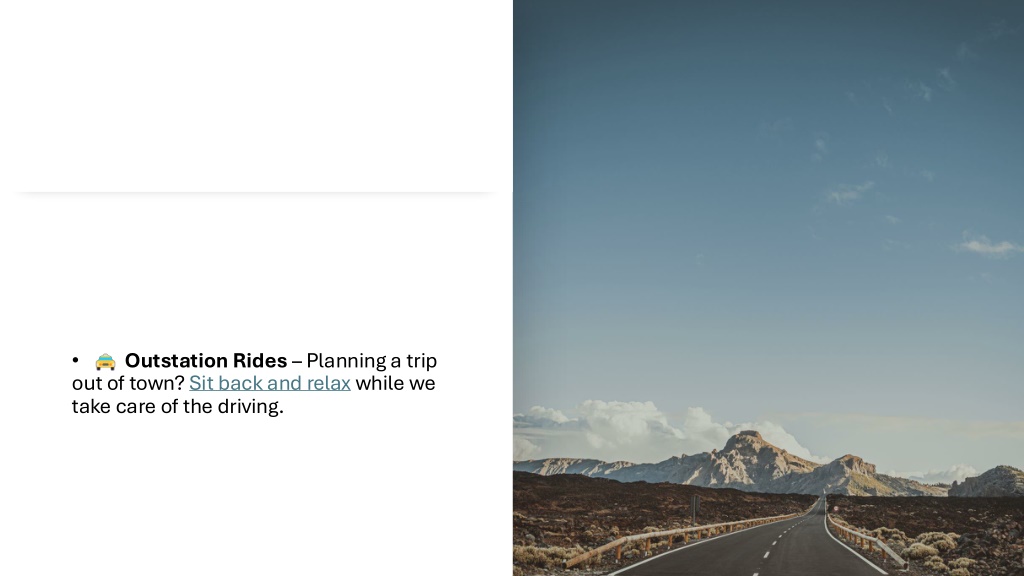Screen dimensions: 1024x576
Task: Click the small red road sign beside road
Action: click(x=835, y=508)
